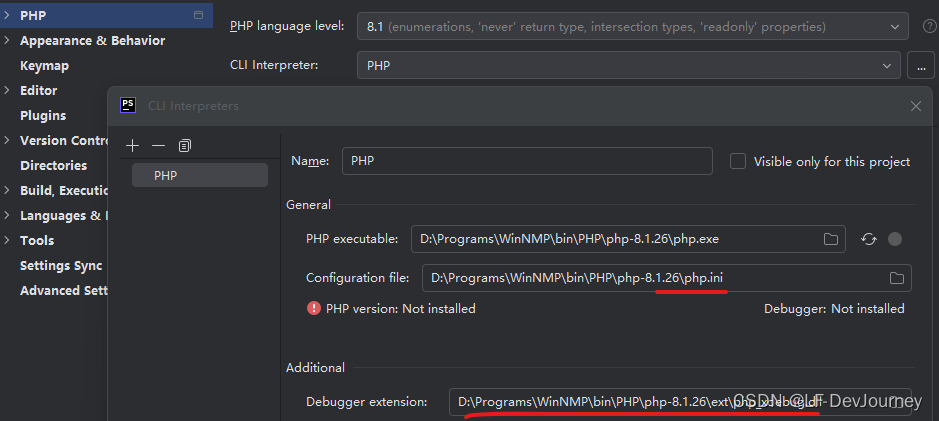
Task: Reload PHP interpreter info with refresh icon
Action: tap(869, 239)
